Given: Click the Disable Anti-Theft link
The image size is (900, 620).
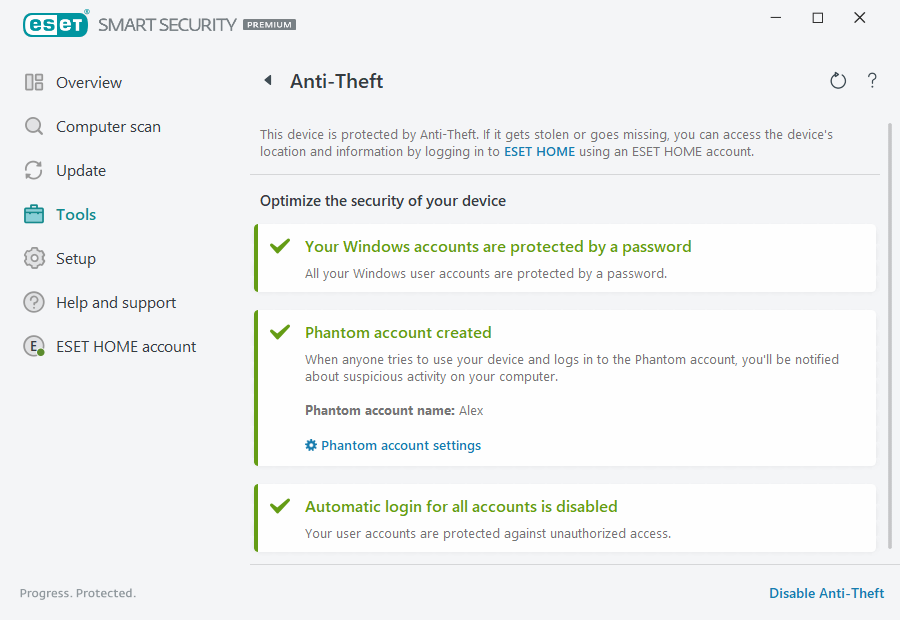Looking at the screenshot, I should tap(826, 593).
